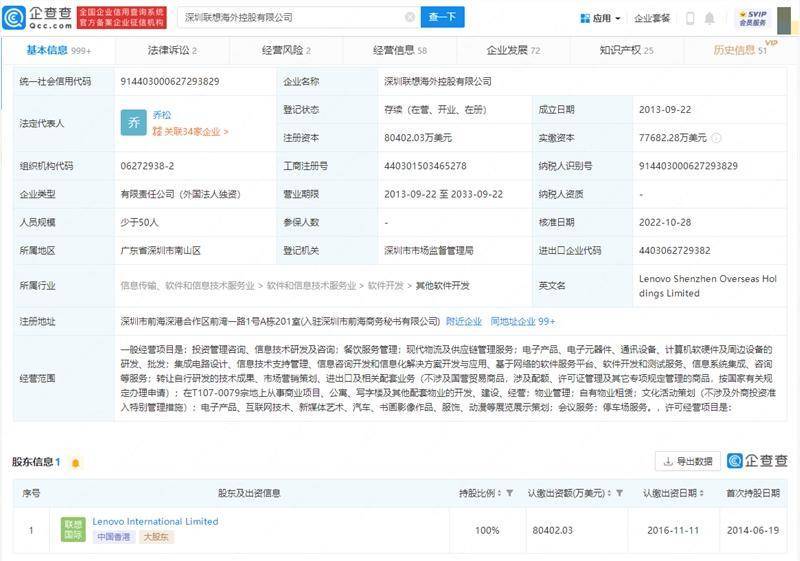This screenshot has width=800, height=561.
Task: Click the 大股东 tag
Action: (x=156, y=537)
